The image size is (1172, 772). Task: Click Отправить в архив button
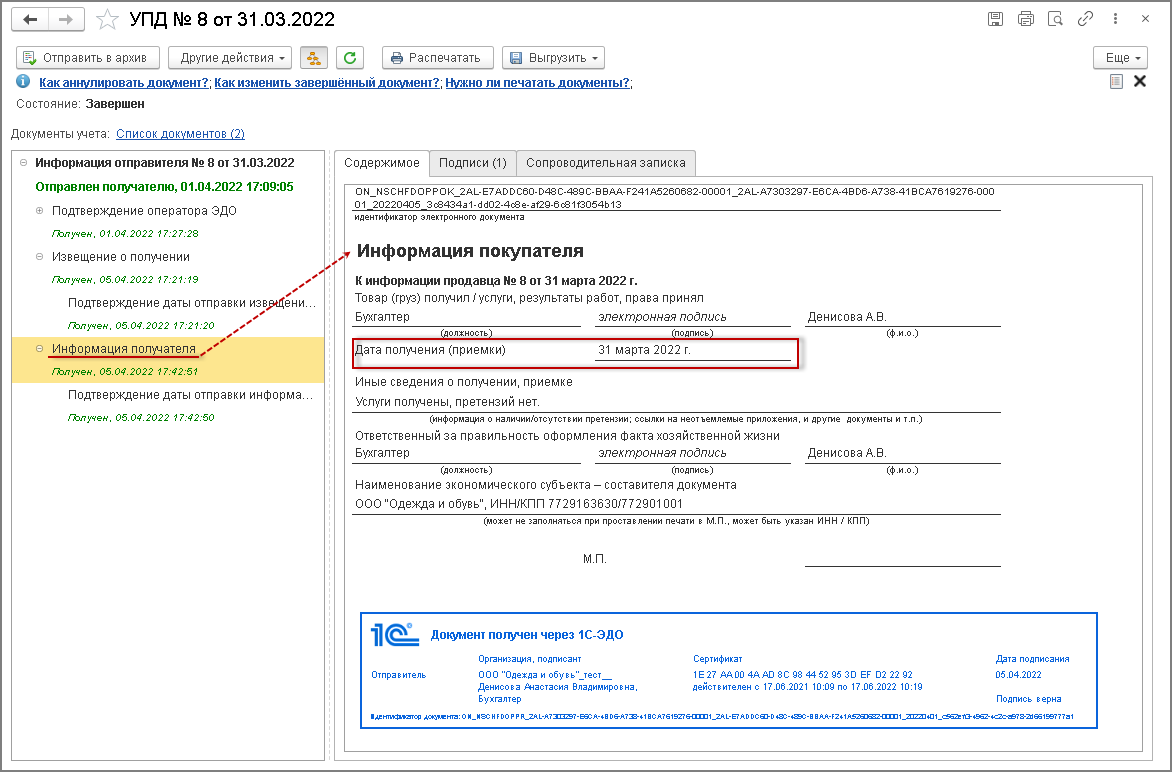(x=87, y=58)
